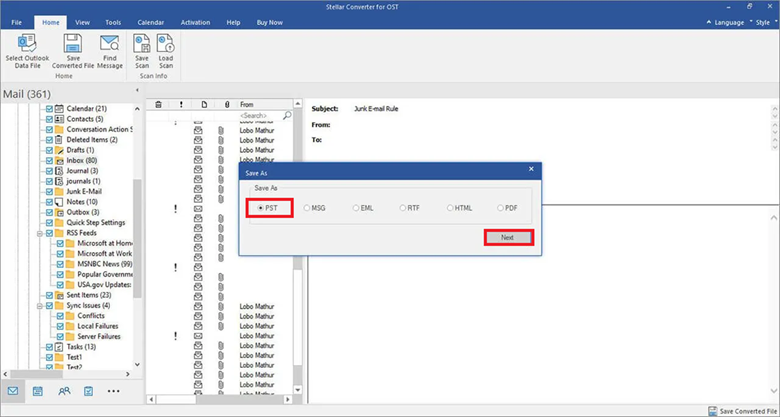Open Tools ribbon tab

[x=113, y=22]
